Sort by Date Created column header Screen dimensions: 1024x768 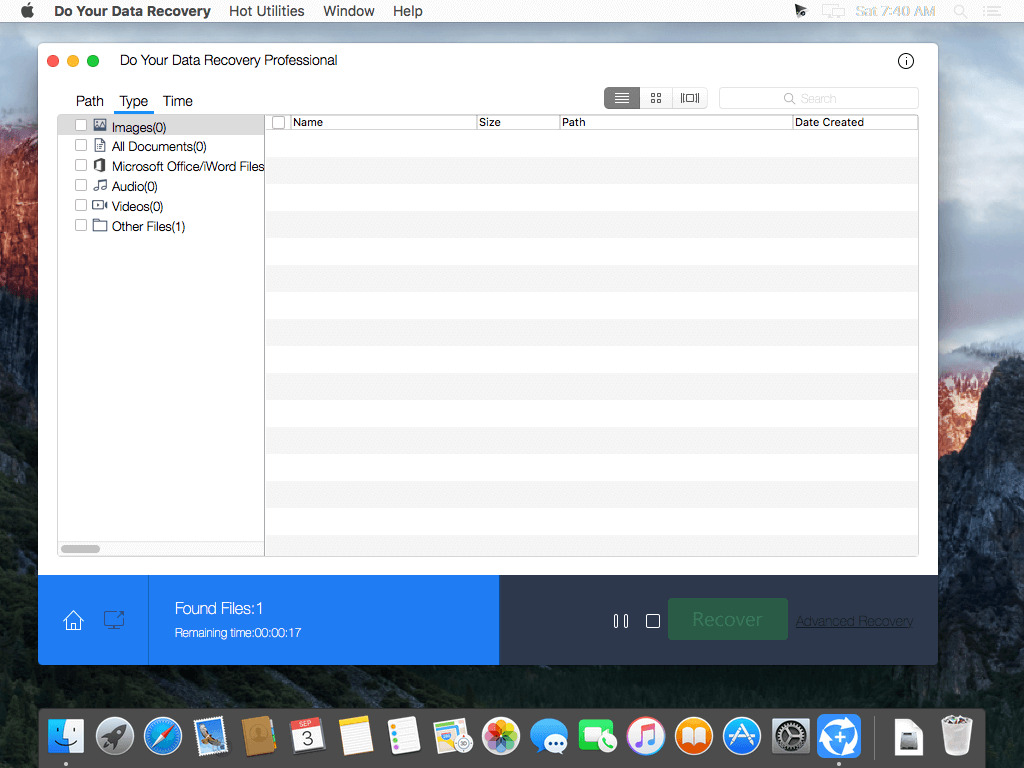[x=856, y=122]
